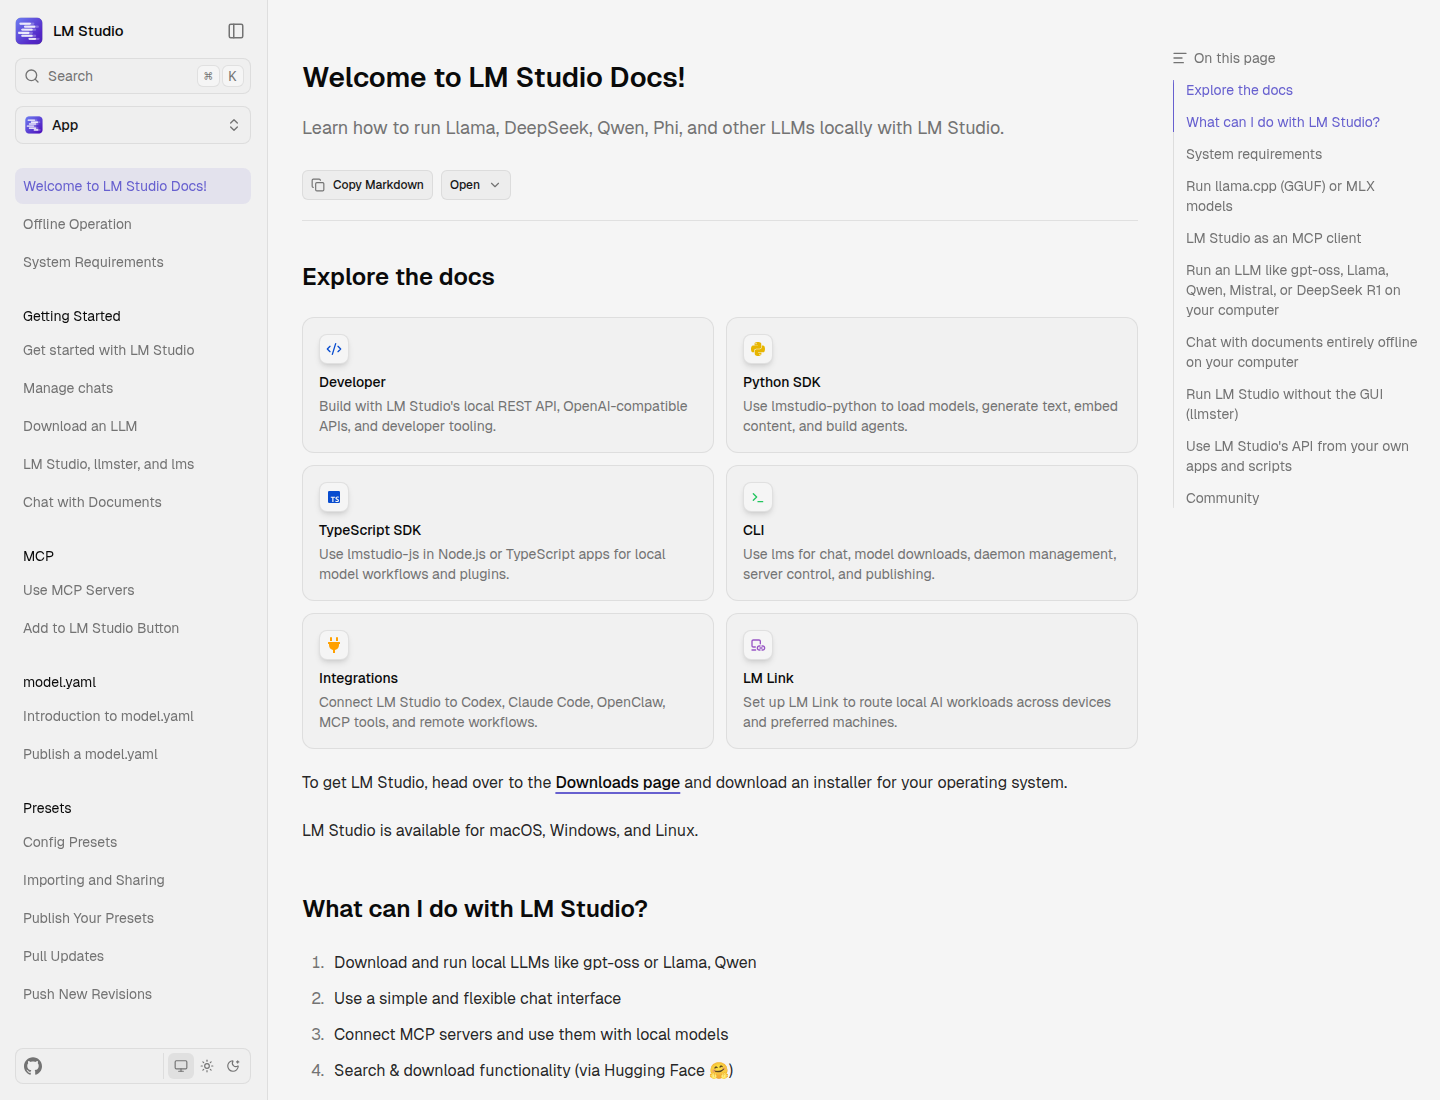1440x1100 pixels.
Task: Jump to Run LM Studio without the GUI
Action: click(x=1284, y=404)
